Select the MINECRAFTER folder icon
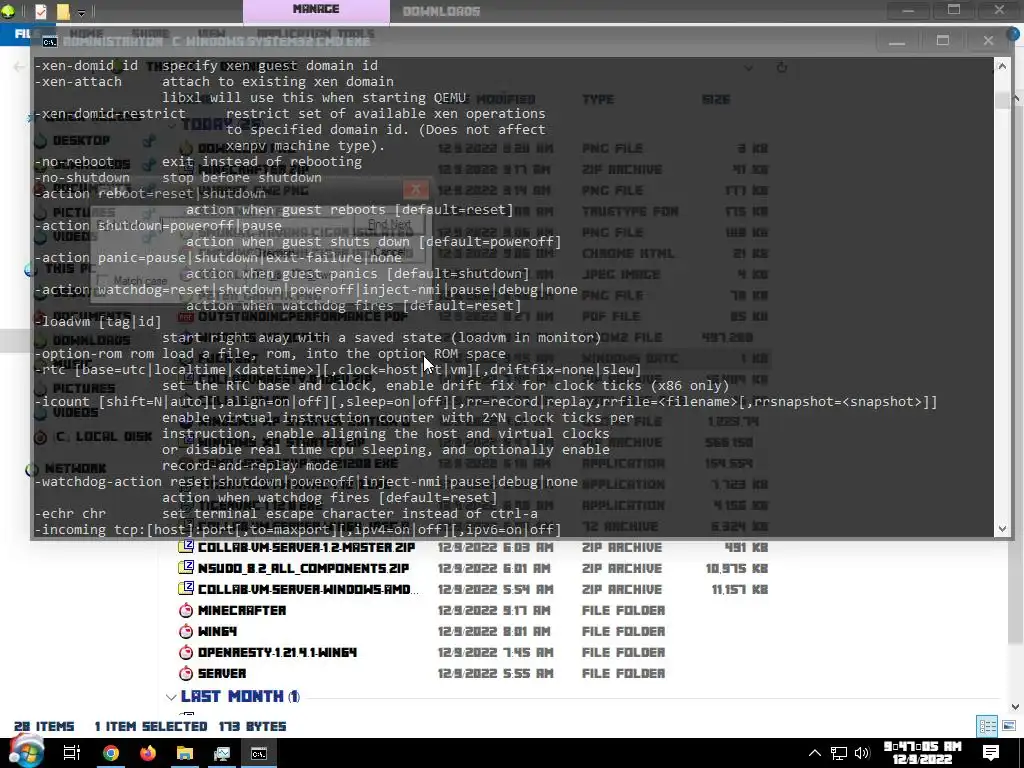This screenshot has width=1024, height=768. click(x=186, y=610)
